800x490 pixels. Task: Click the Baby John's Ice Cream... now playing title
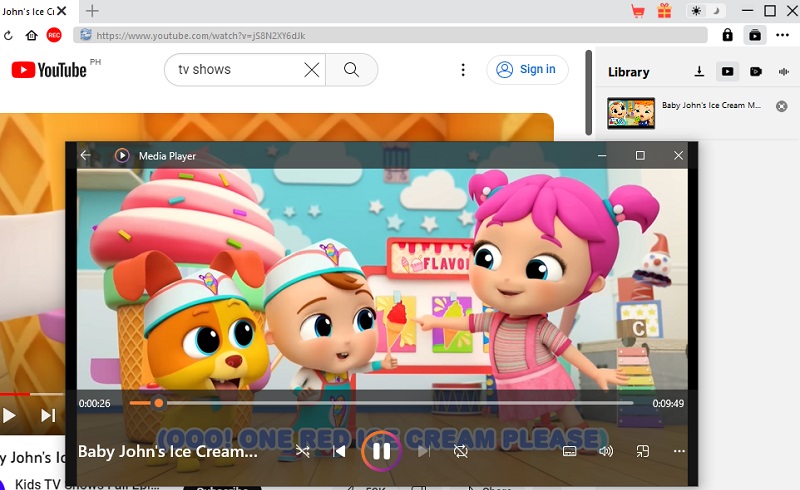click(167, 452)
